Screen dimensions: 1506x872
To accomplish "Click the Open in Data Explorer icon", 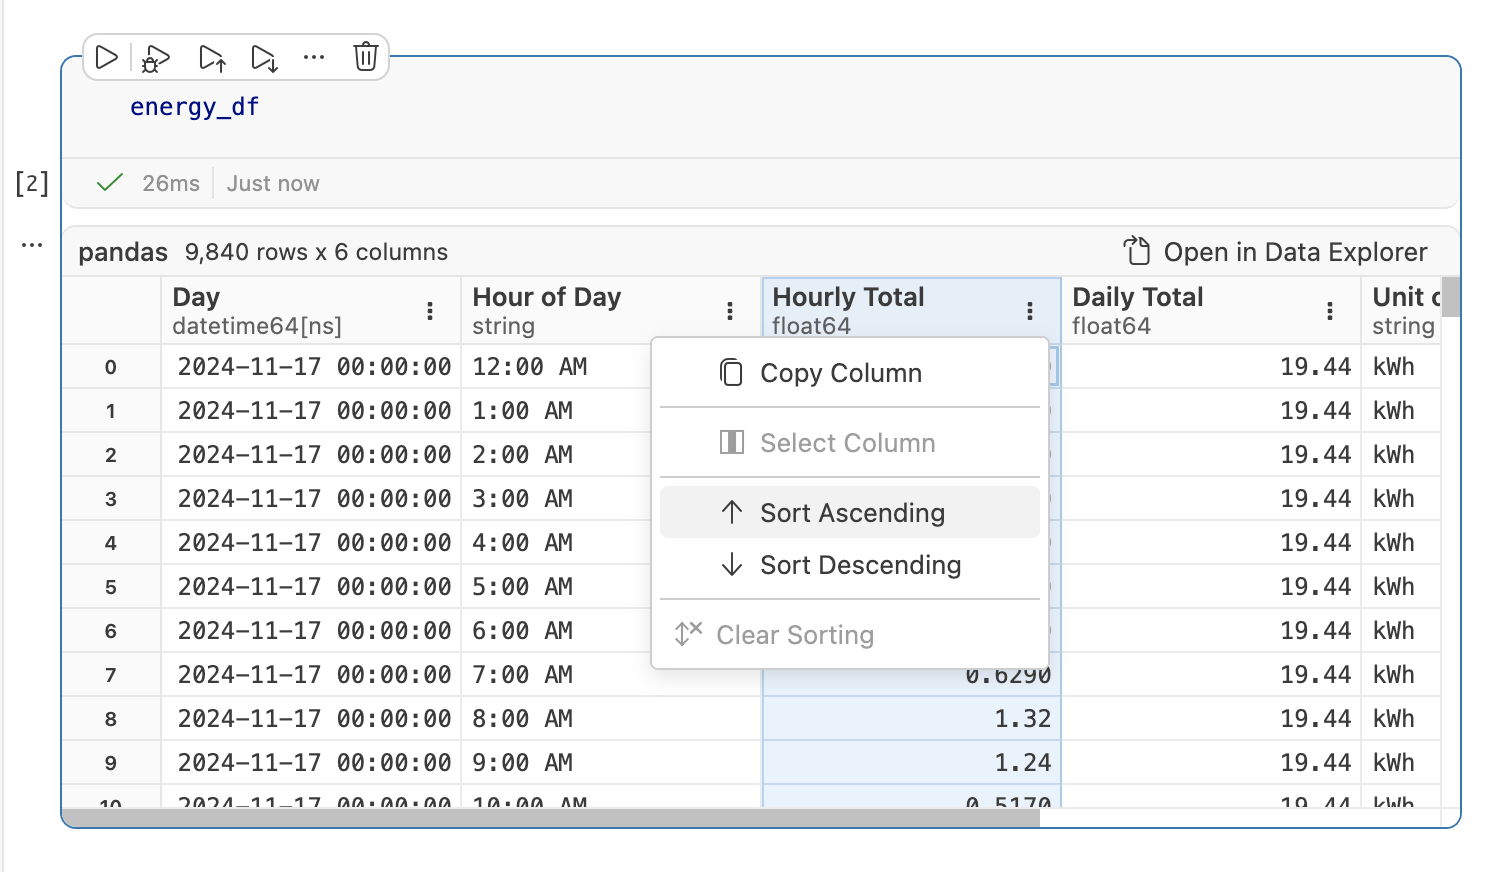I will pos(1137,251).
